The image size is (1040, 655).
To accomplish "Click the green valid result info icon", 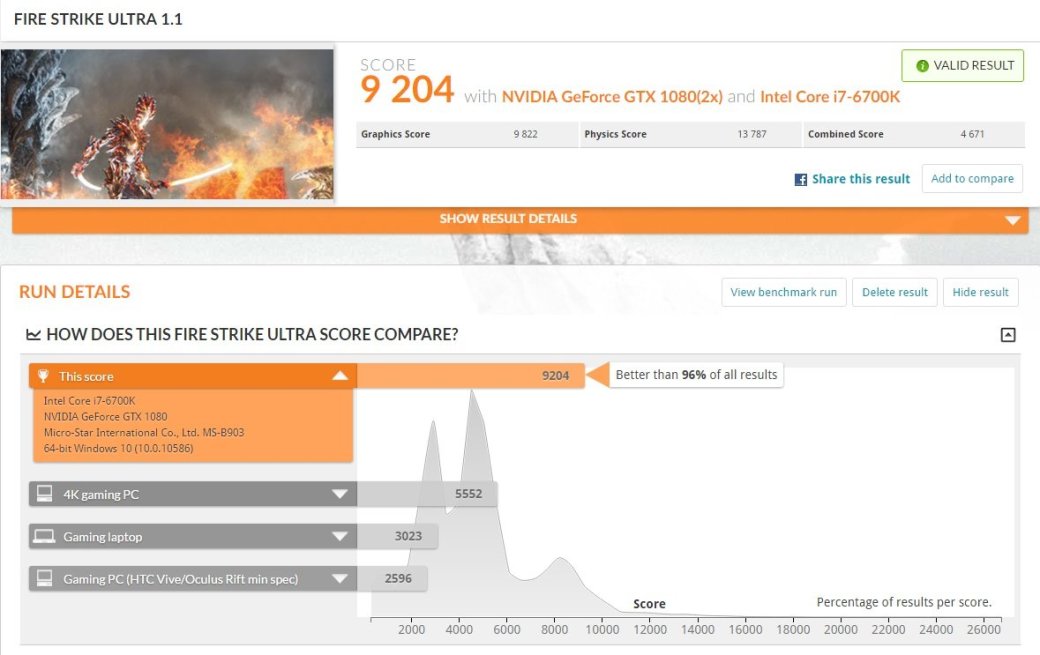I will tap(922, 66).
